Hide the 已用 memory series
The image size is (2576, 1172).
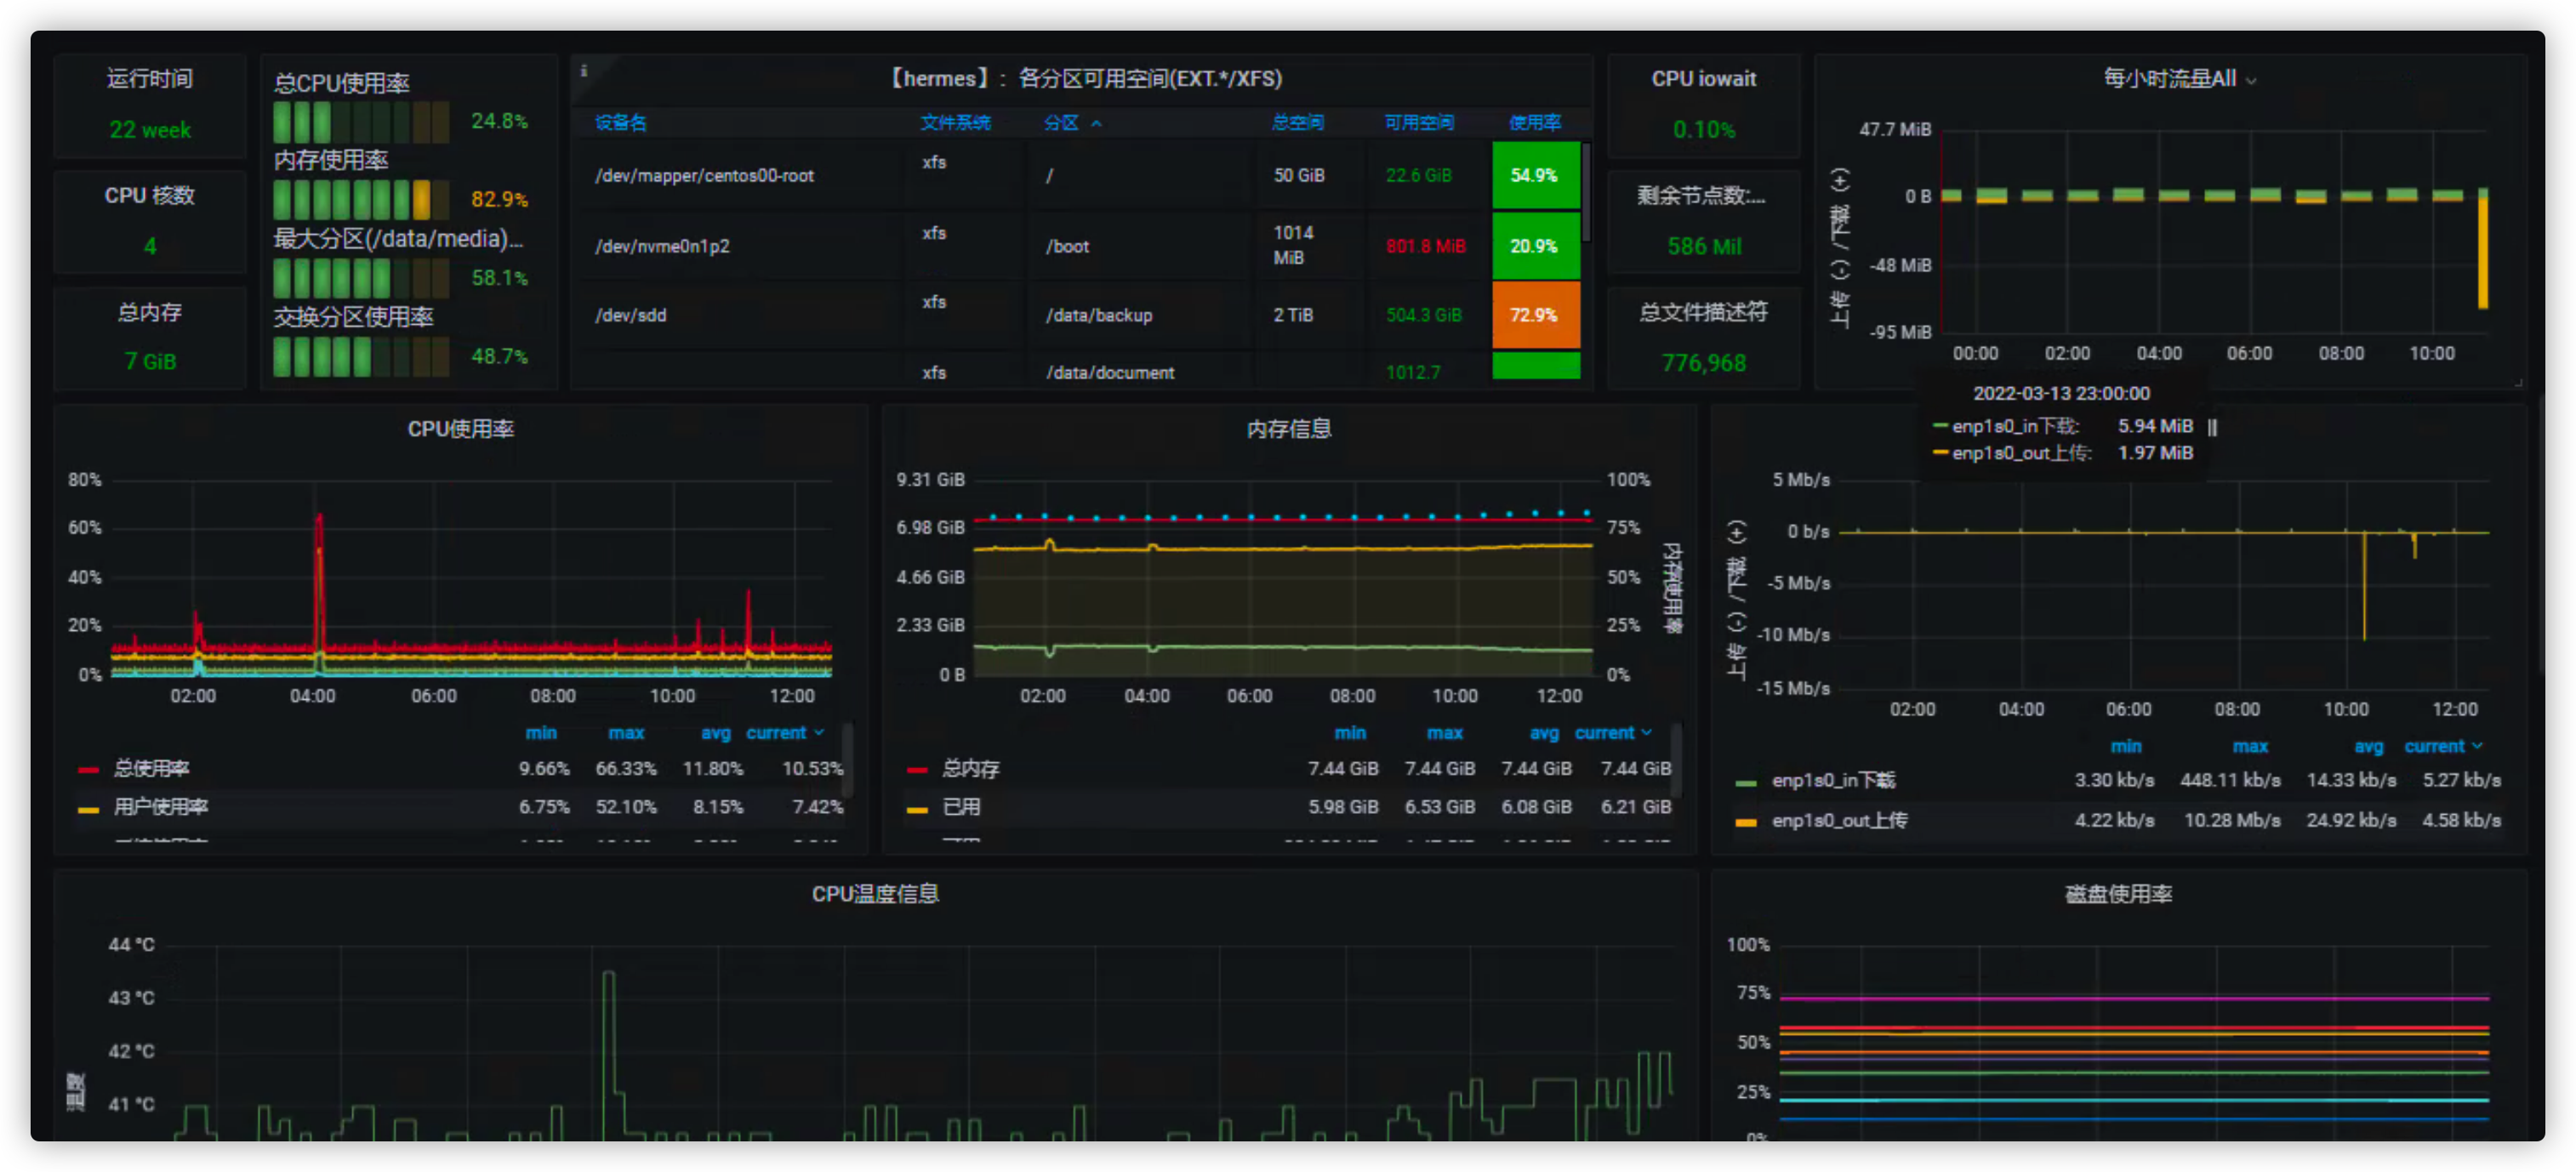[961, 807]
